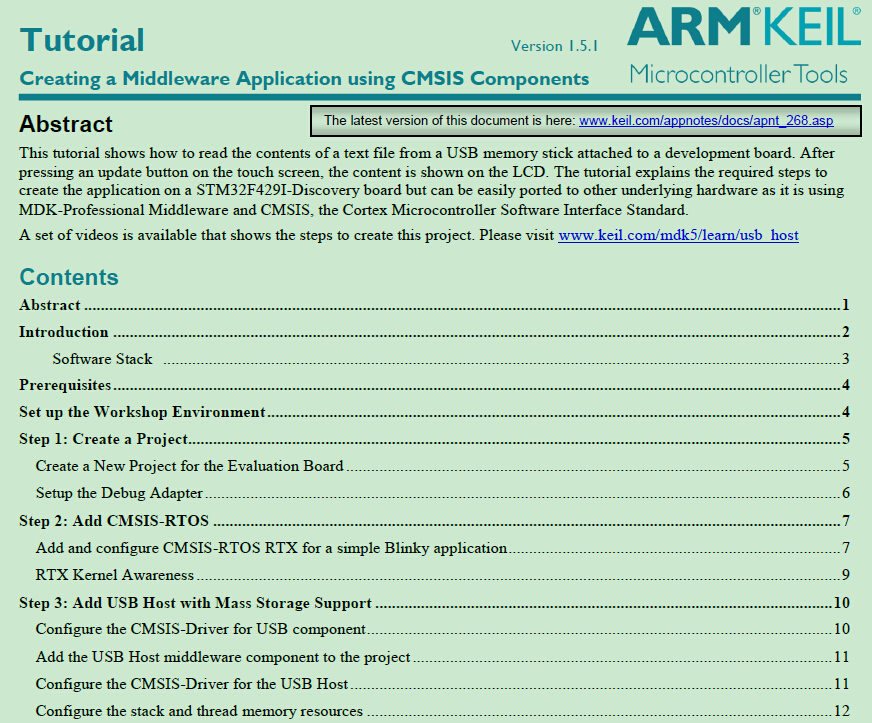Open the www.keil.com/appnotes/docs/apnt_268.asp link
This screenshot has height=723, width=872.
pos(706,121)
